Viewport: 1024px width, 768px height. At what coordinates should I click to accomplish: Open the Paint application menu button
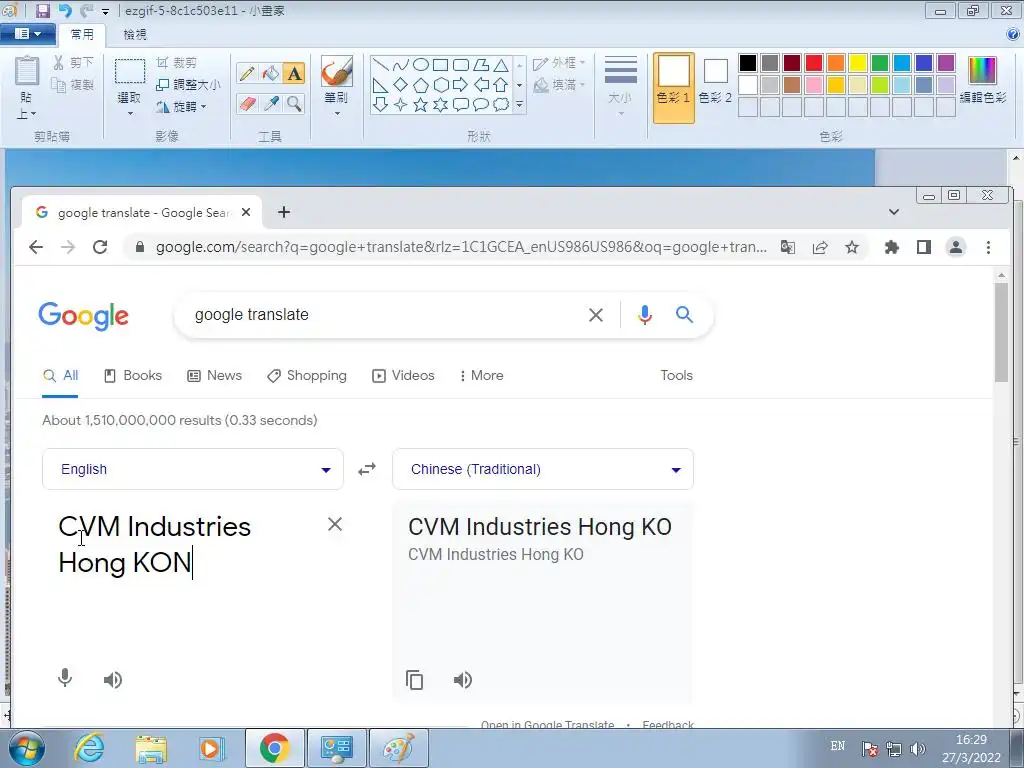pyautogui.click(x=27, y=34)
